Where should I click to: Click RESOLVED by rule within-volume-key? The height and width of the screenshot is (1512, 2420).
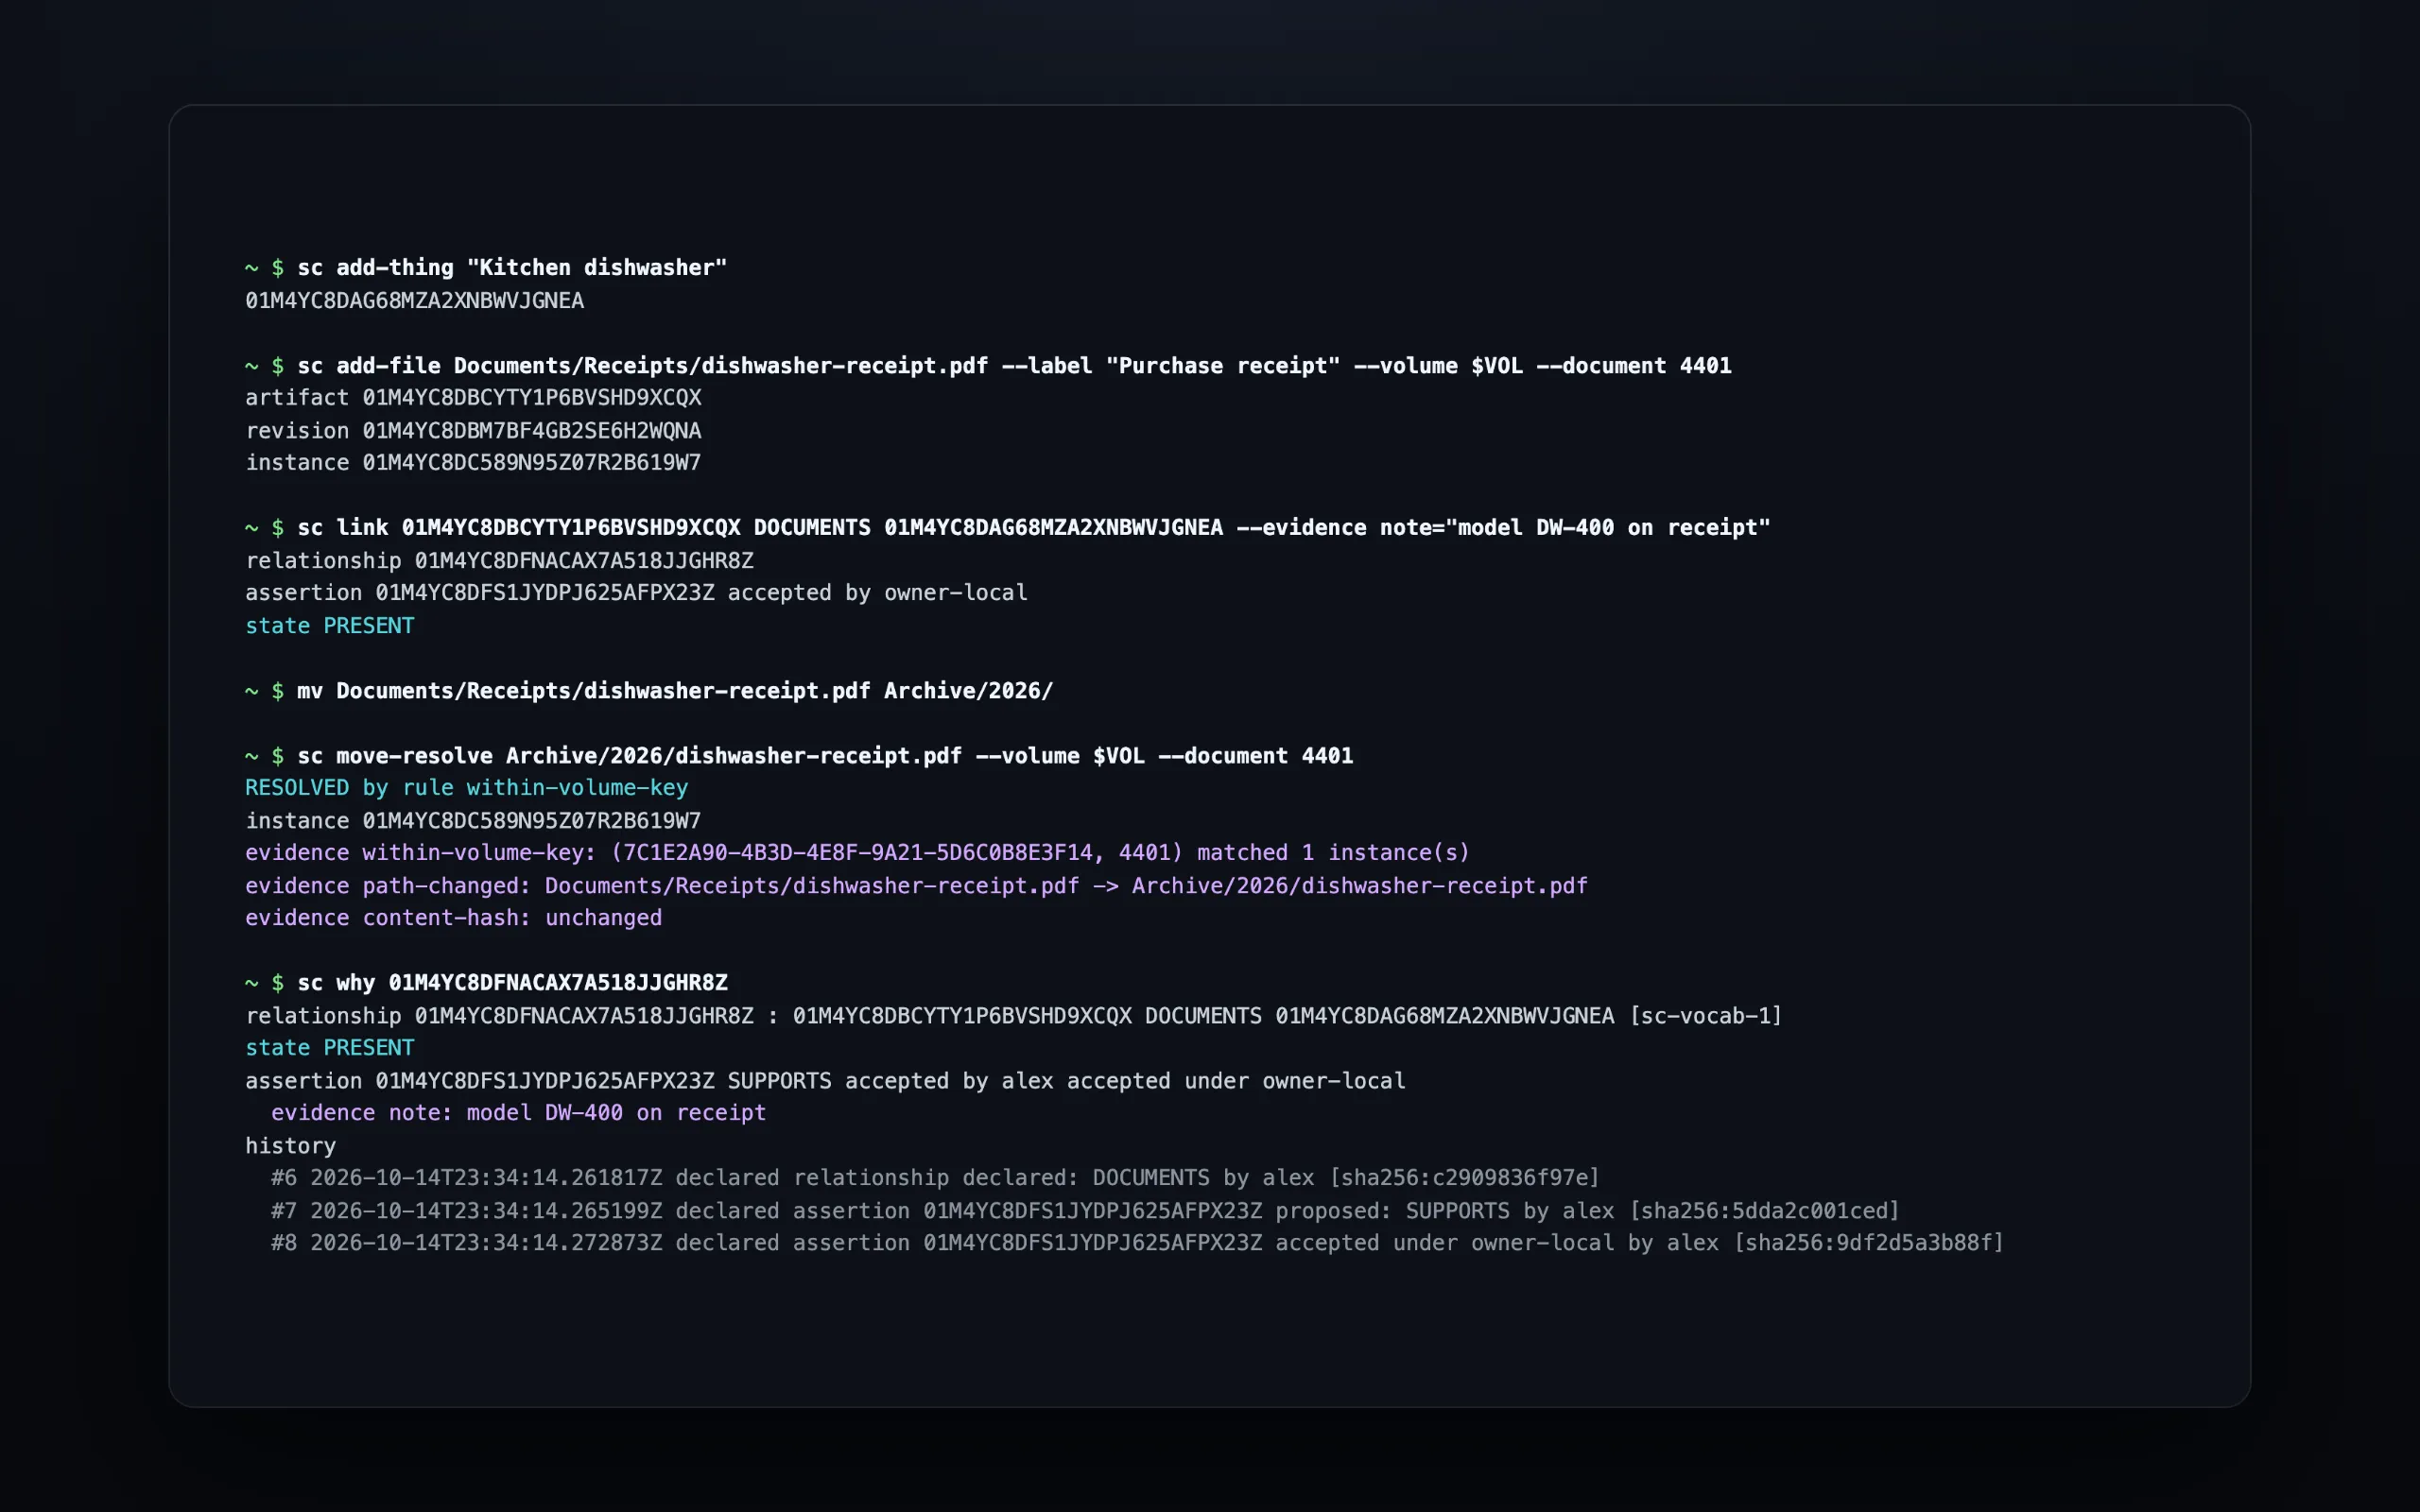(x=467, y=788)
